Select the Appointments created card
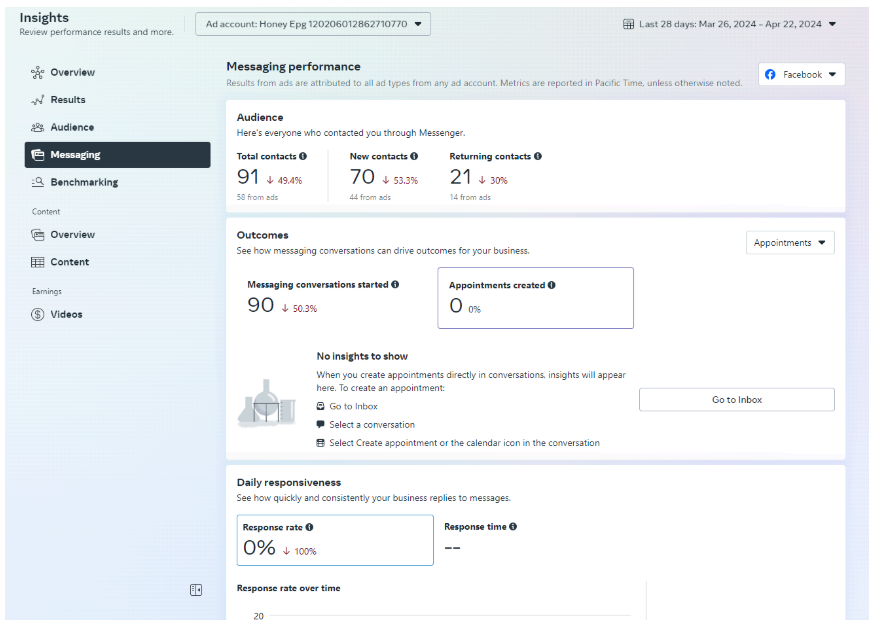 (535, 298)
